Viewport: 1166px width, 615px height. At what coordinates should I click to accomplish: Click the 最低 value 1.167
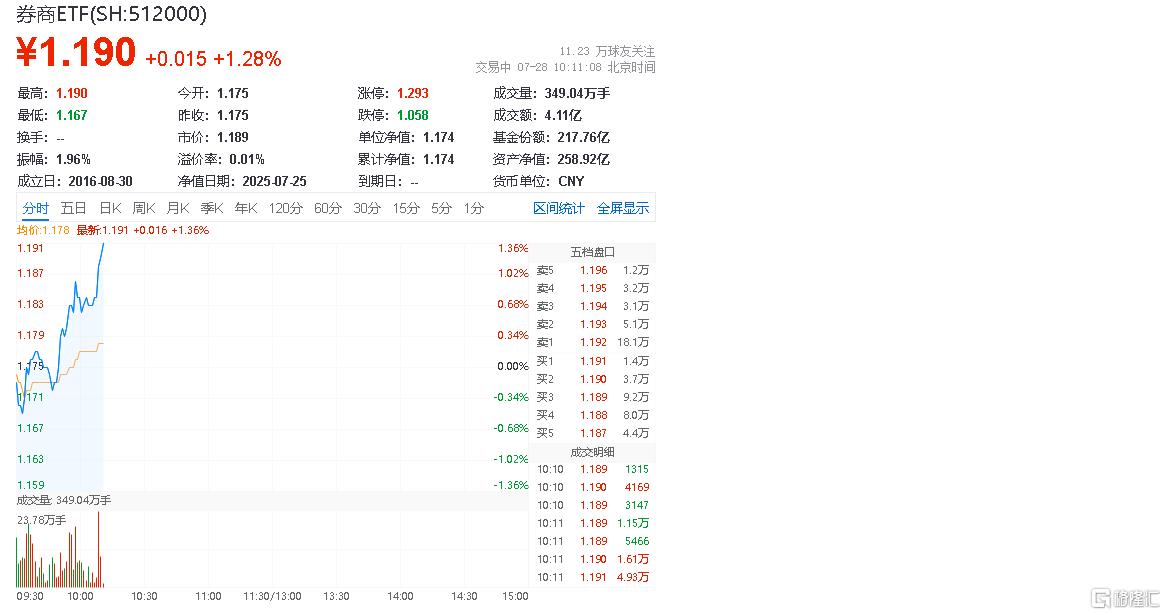point(71,115)
